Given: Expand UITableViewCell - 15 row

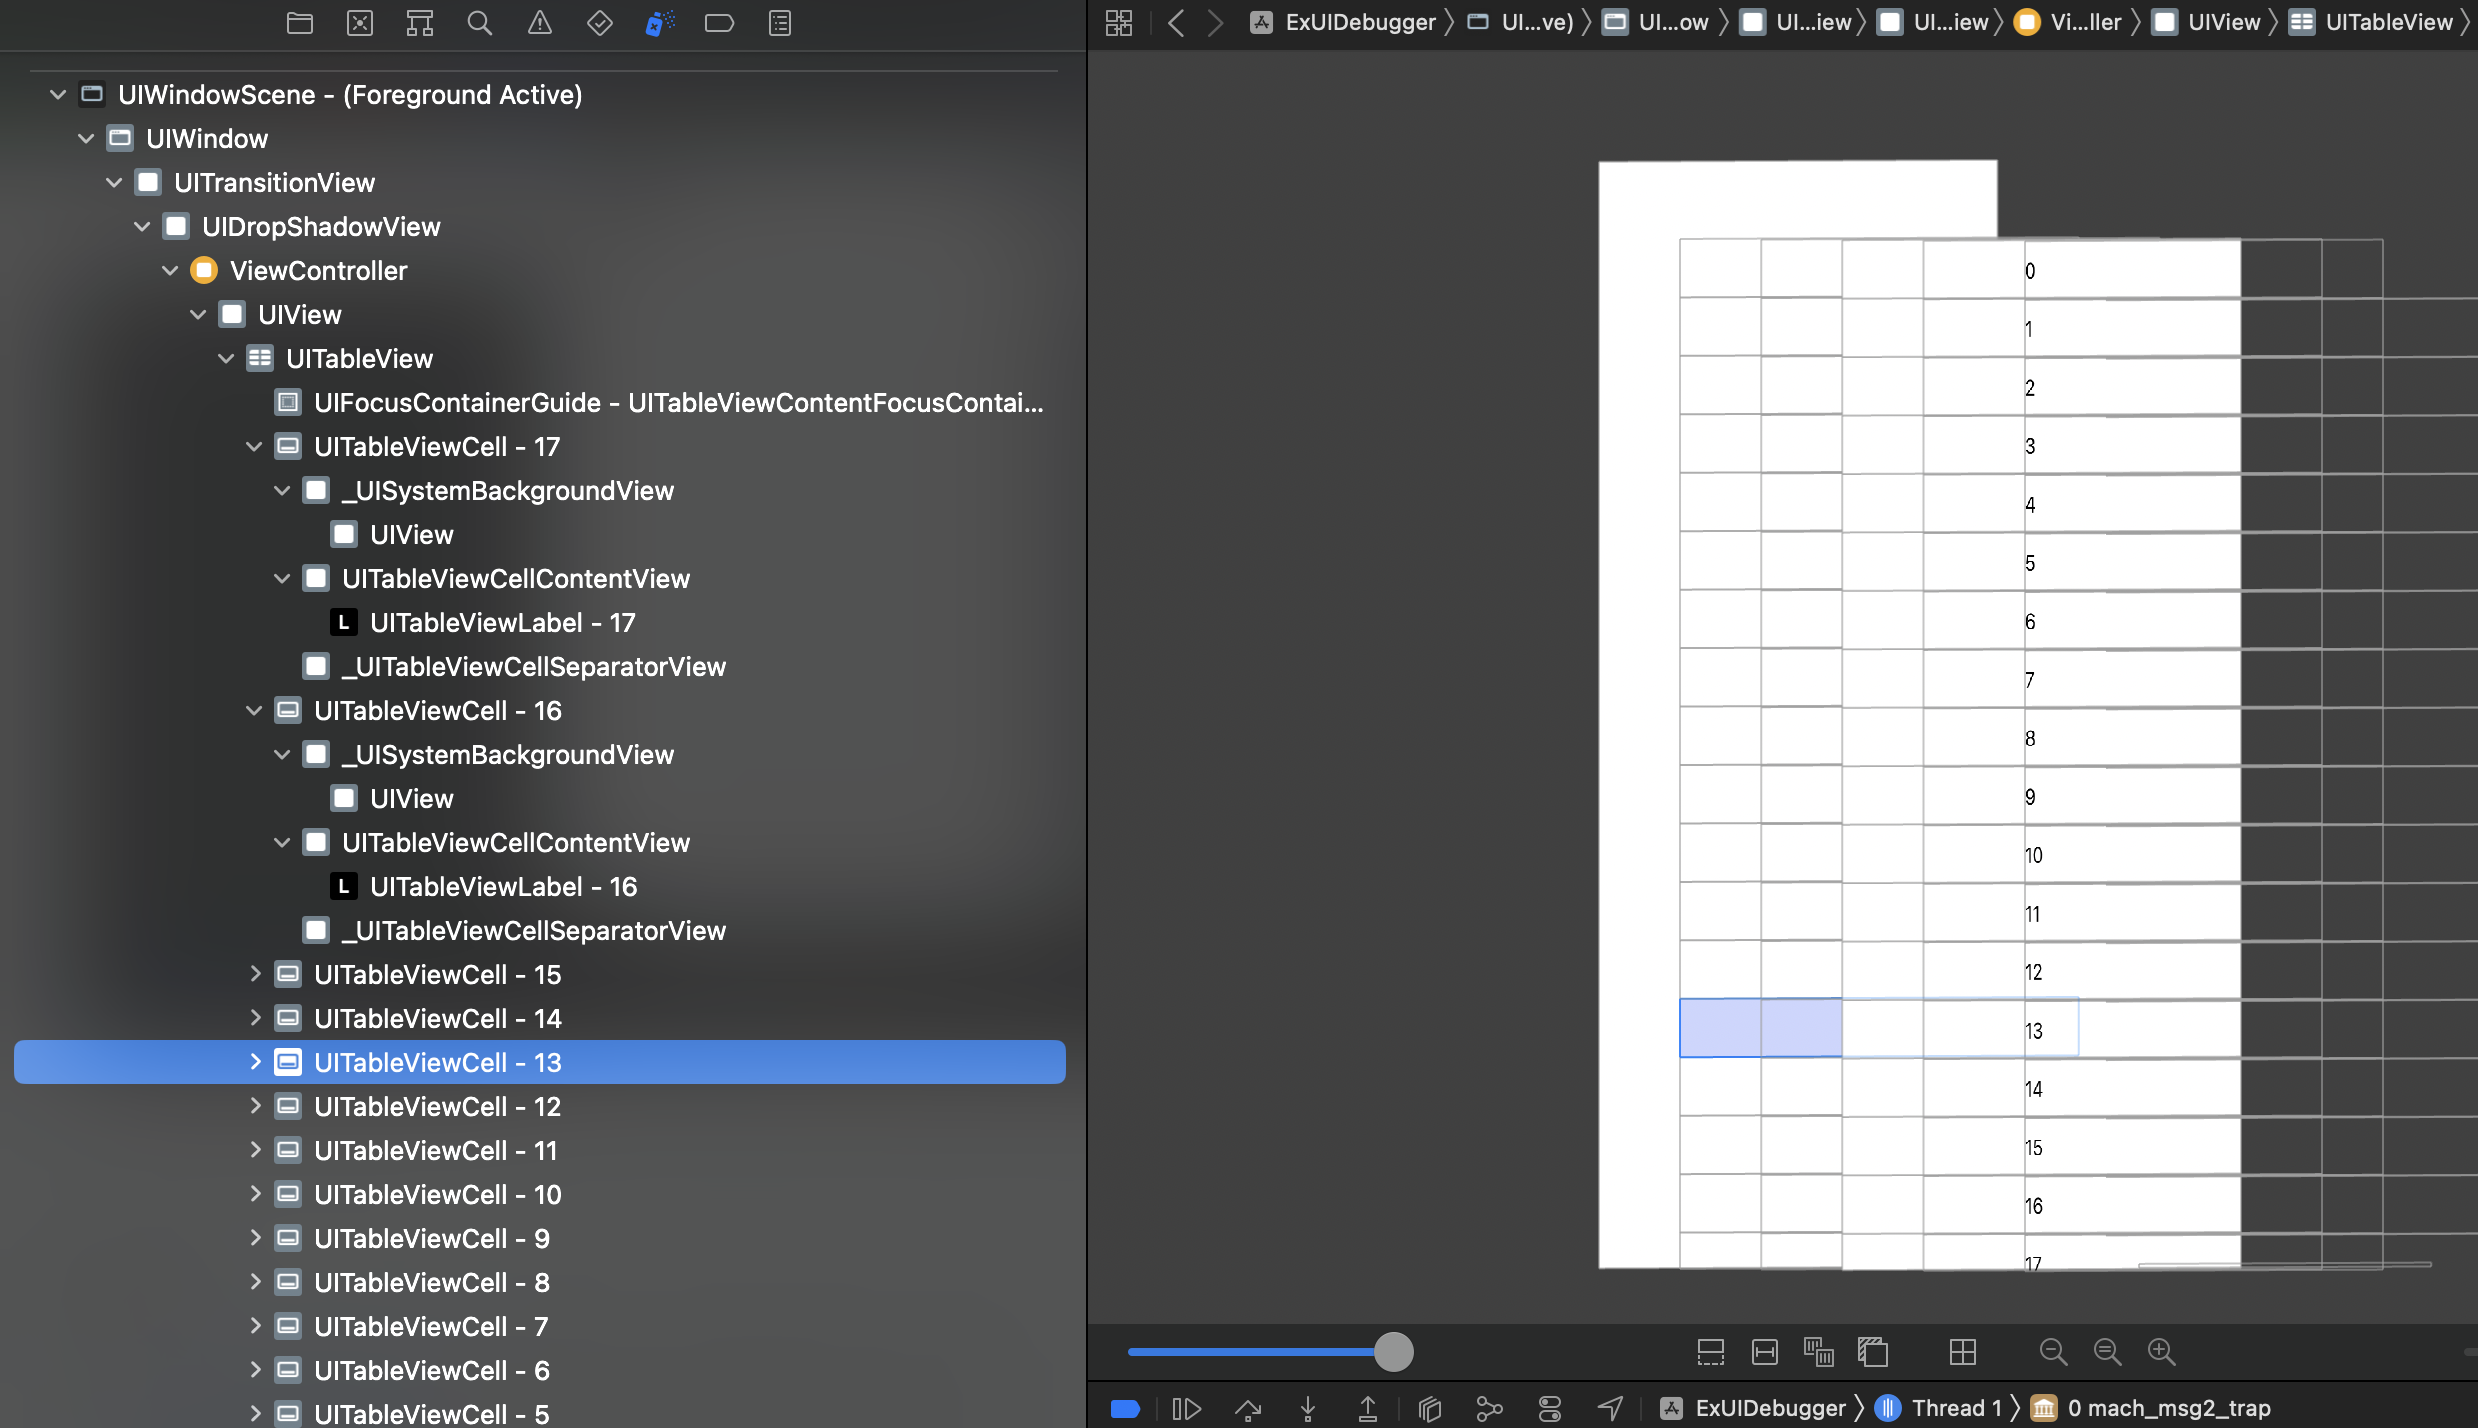Looking at the screenshot, I should pyautogui.click(x=255, y=974).
